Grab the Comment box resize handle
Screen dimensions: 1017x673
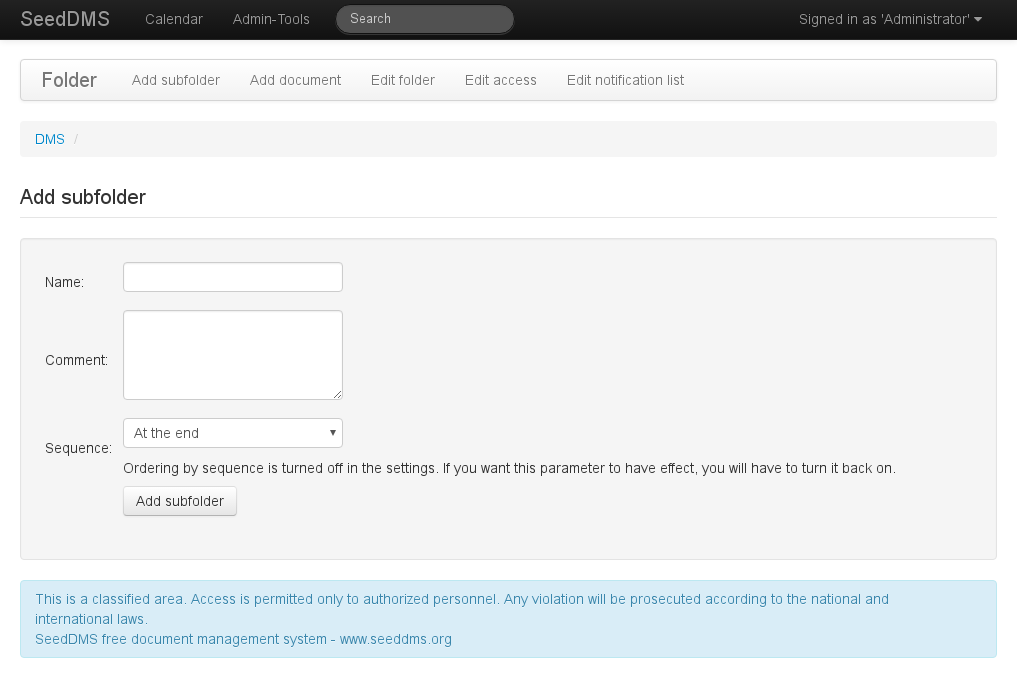[337, 394]
